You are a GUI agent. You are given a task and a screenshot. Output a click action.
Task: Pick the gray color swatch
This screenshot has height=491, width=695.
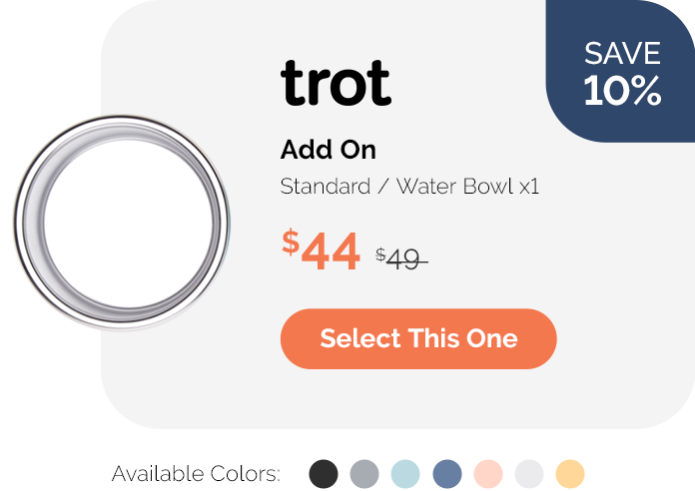click(x=364, y=474)
